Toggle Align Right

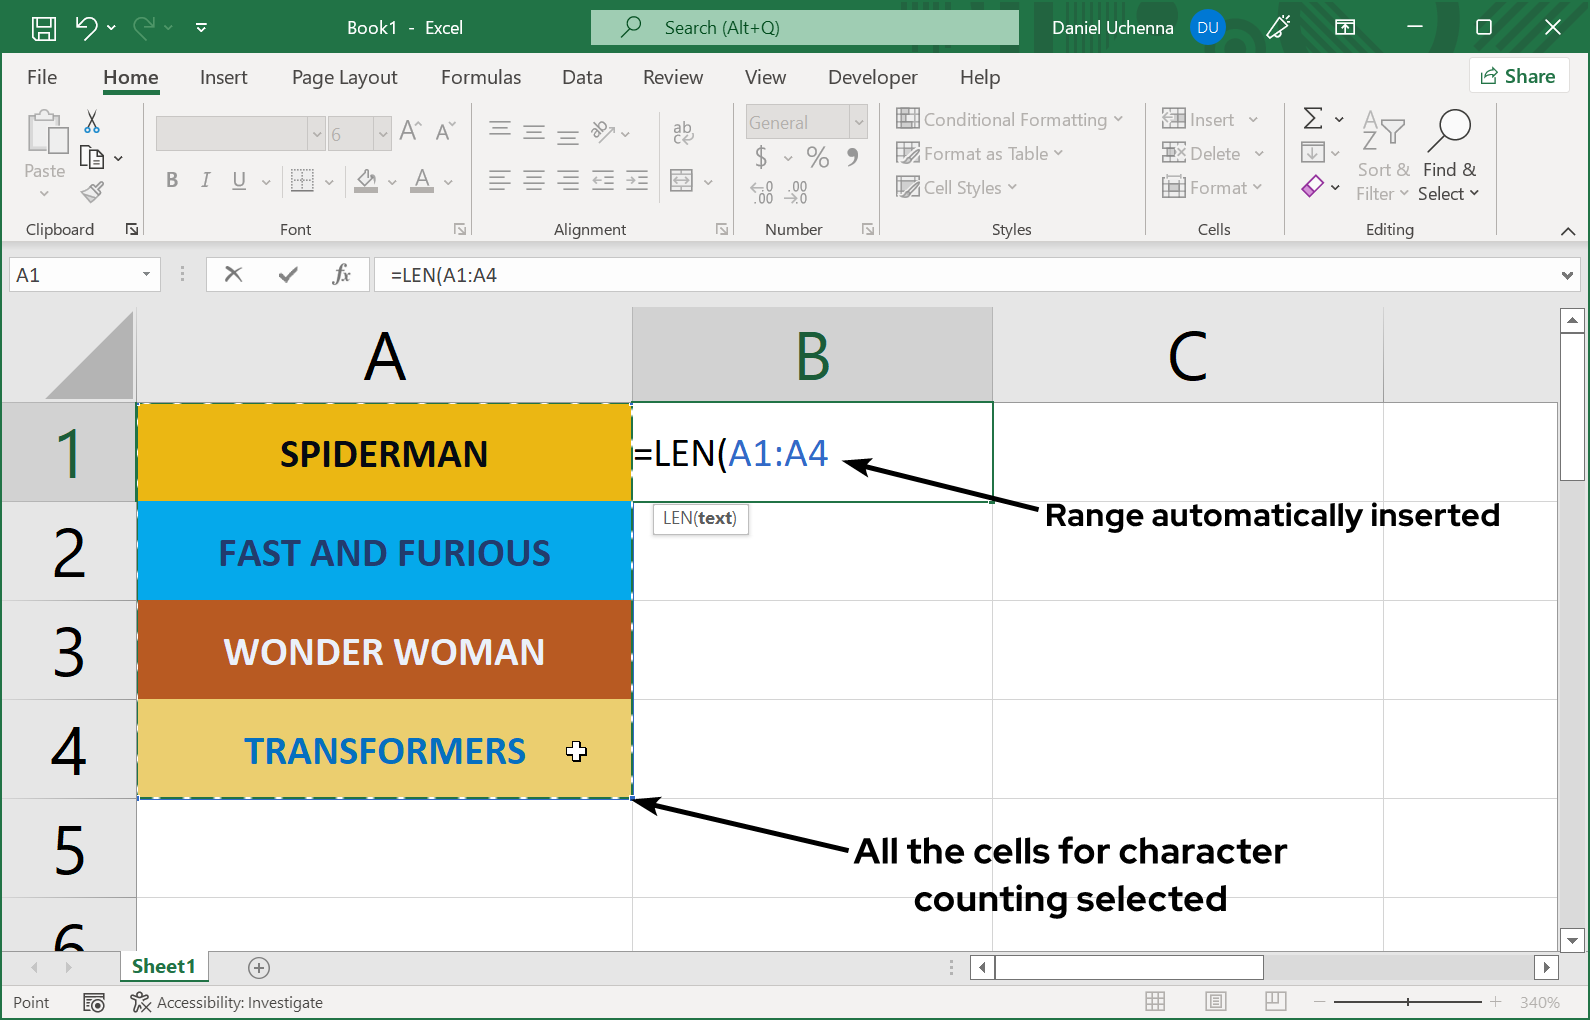click(568, 180)
